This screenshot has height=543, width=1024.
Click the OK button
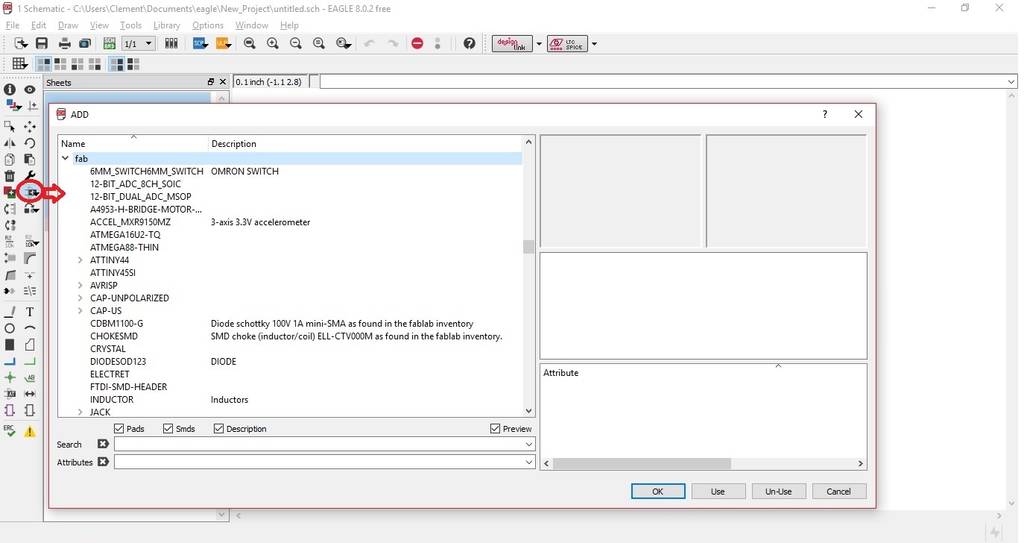point(658,491)
